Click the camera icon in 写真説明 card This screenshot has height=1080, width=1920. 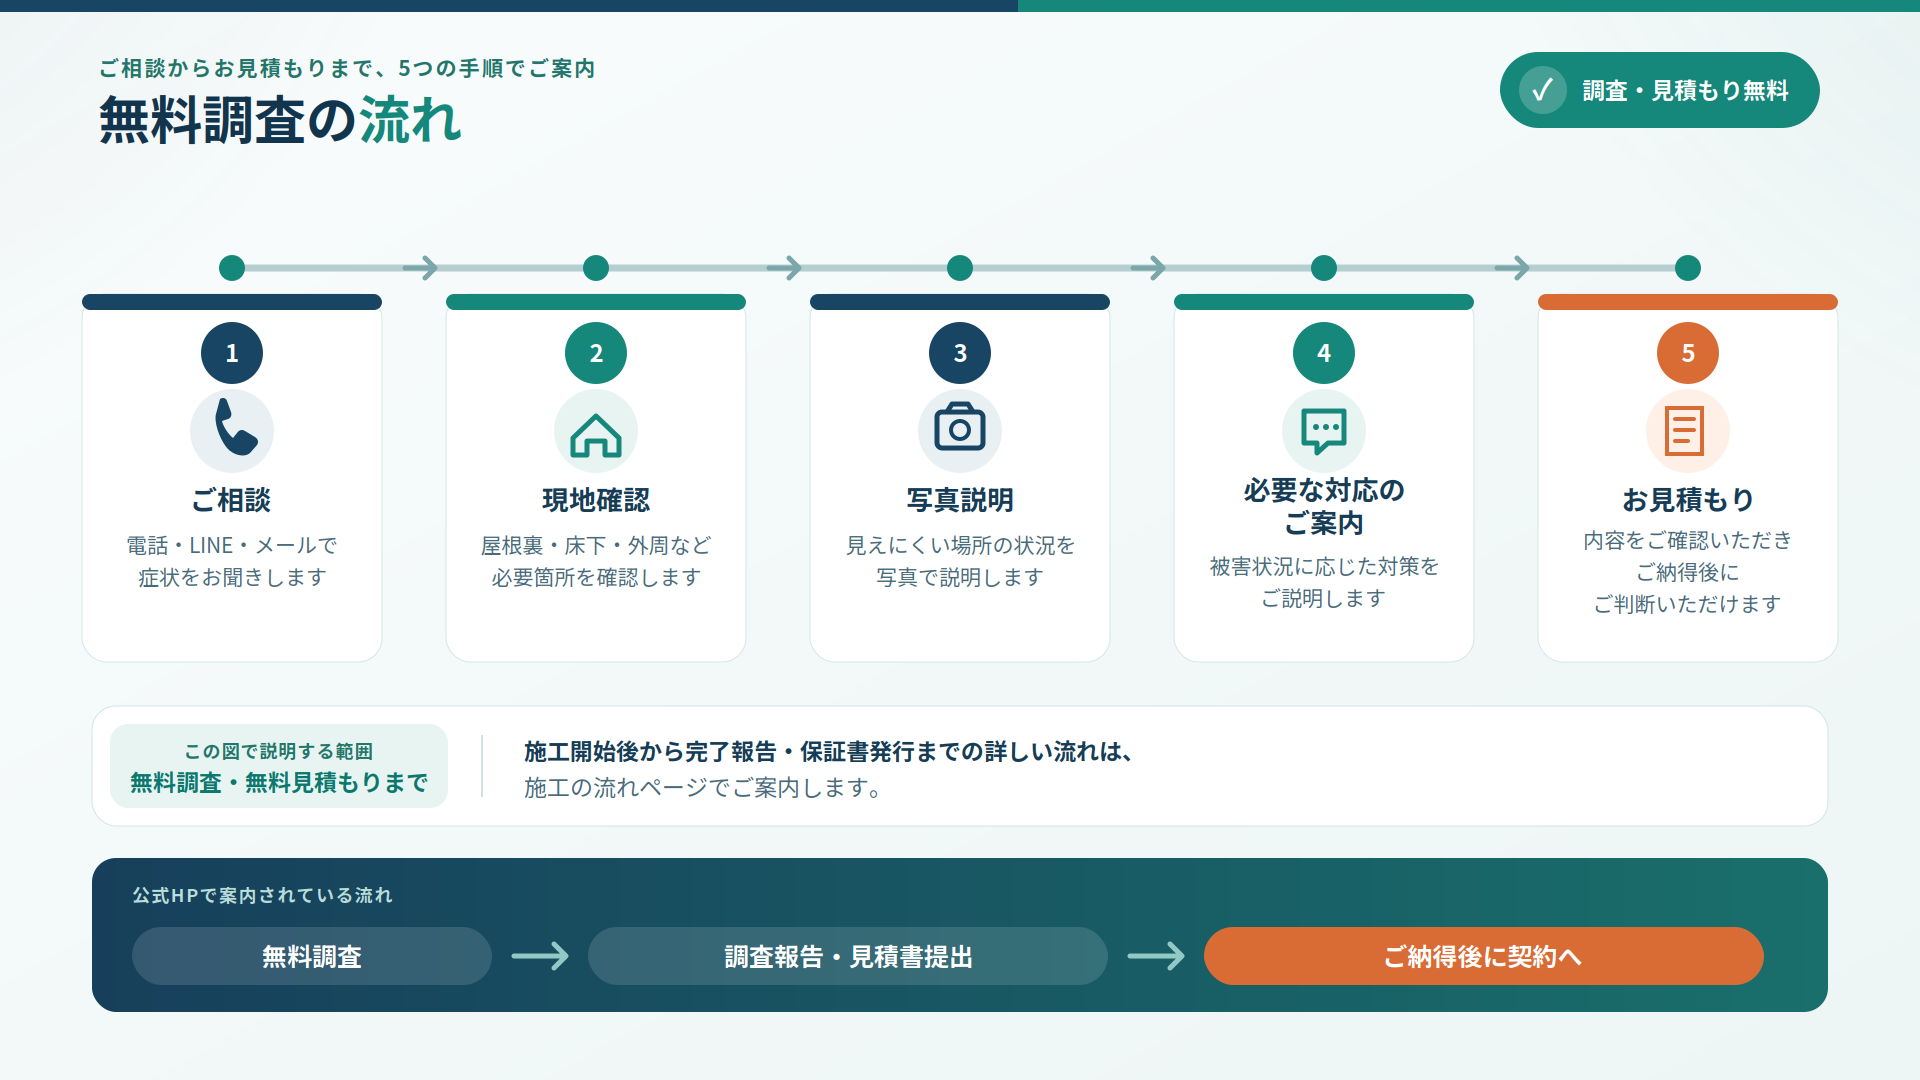tap(960, 427)
